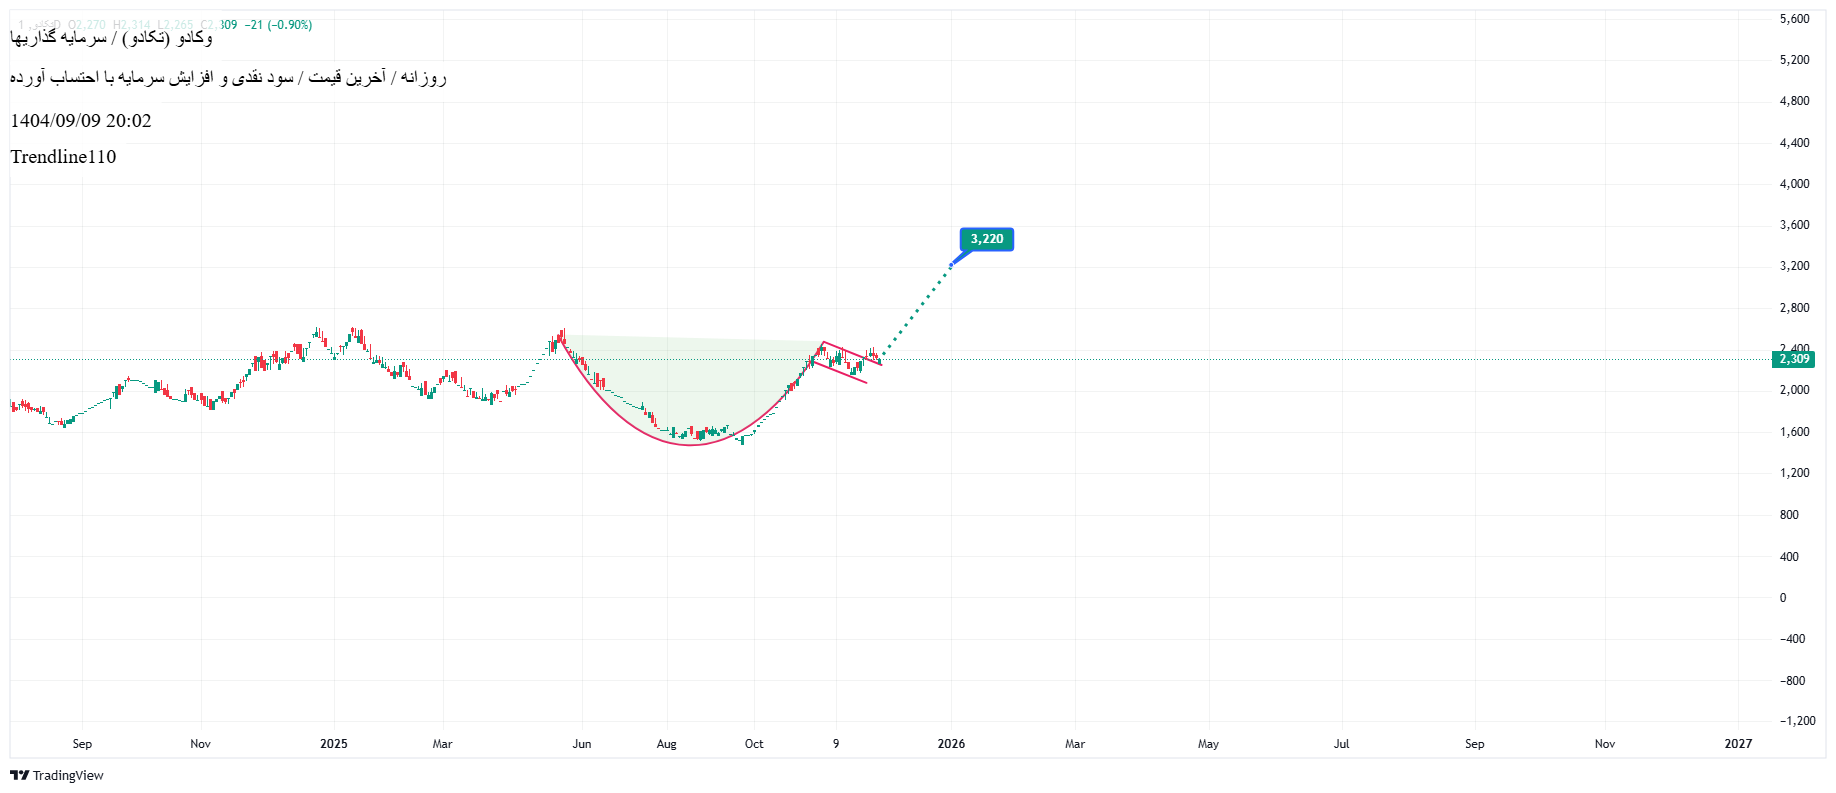This screenshot has height=793, width=1836.
Task: Click the 0 level on price scale
Action: tap(1783, 598)
